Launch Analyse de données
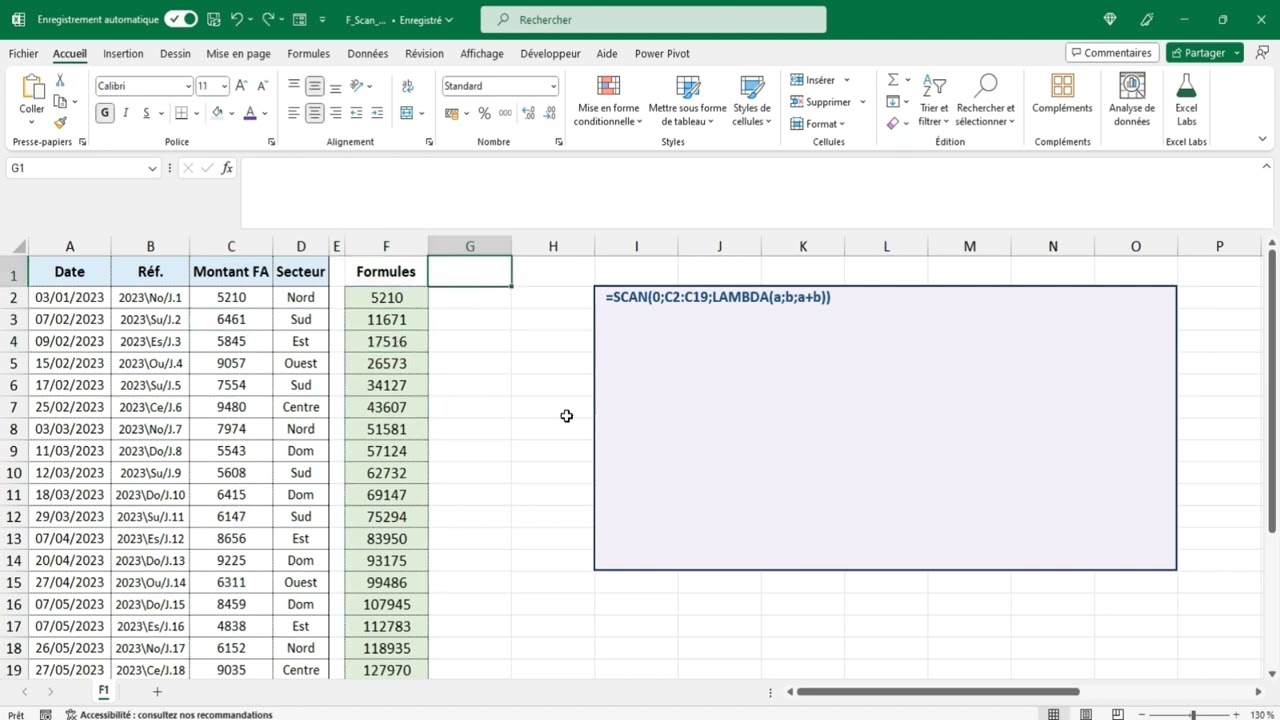The image size is (1280, 720). [x=1132, y=101]
